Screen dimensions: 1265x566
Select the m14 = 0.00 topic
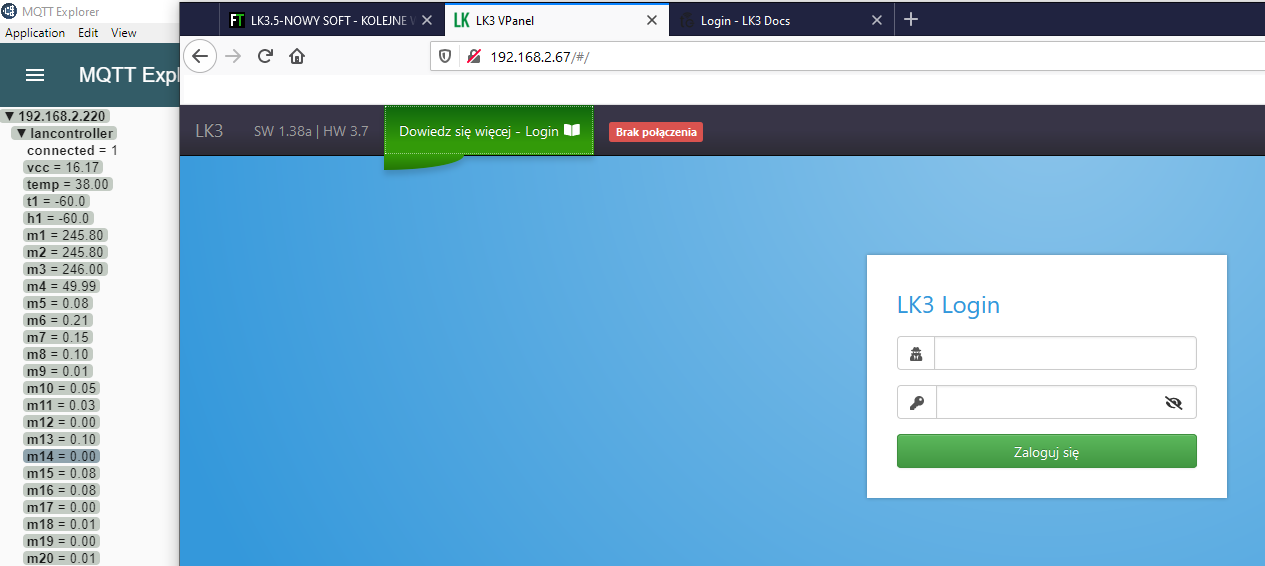(61, 456)
